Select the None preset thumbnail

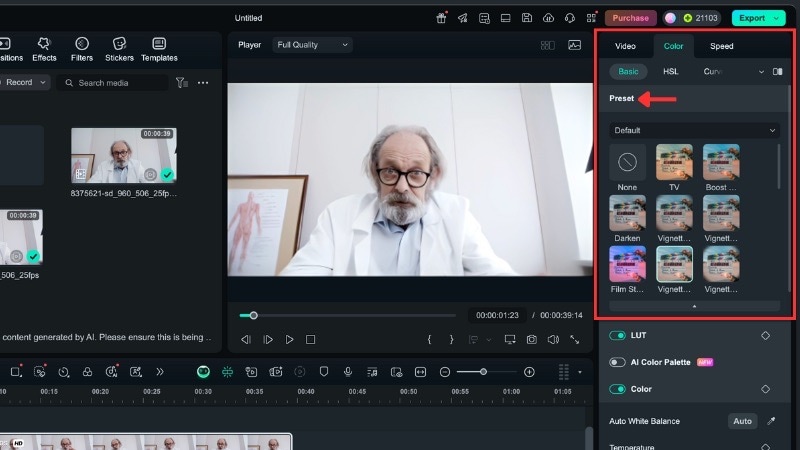coord(627,162)
